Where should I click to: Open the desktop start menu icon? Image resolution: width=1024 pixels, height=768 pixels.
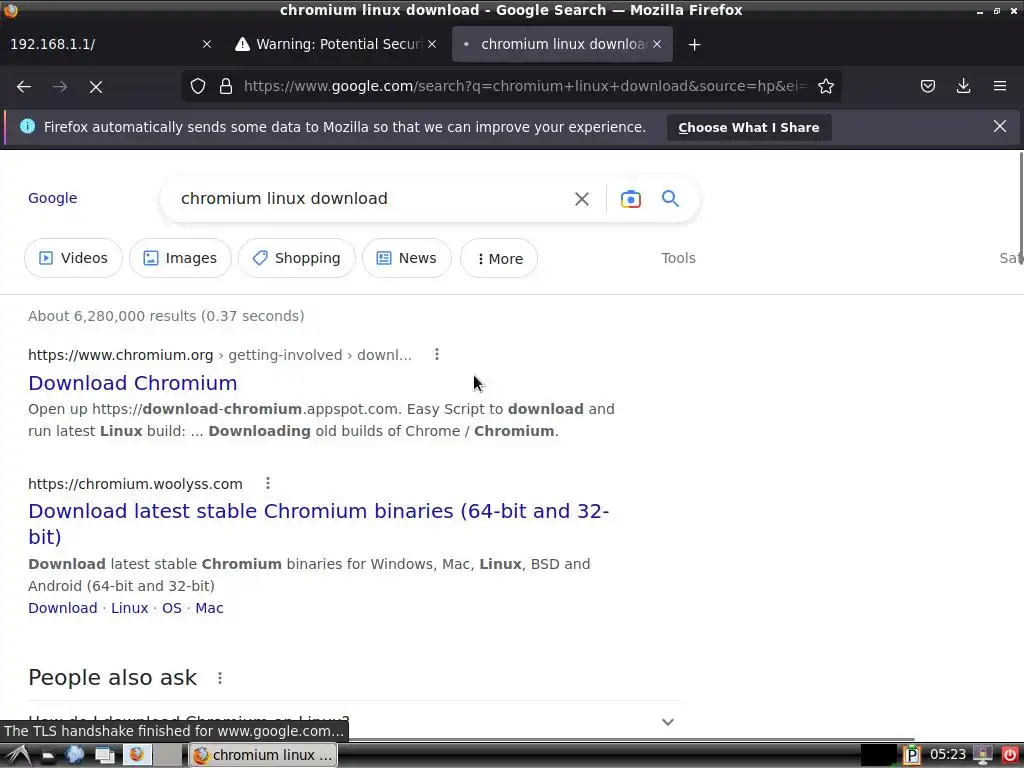(18, 755)
